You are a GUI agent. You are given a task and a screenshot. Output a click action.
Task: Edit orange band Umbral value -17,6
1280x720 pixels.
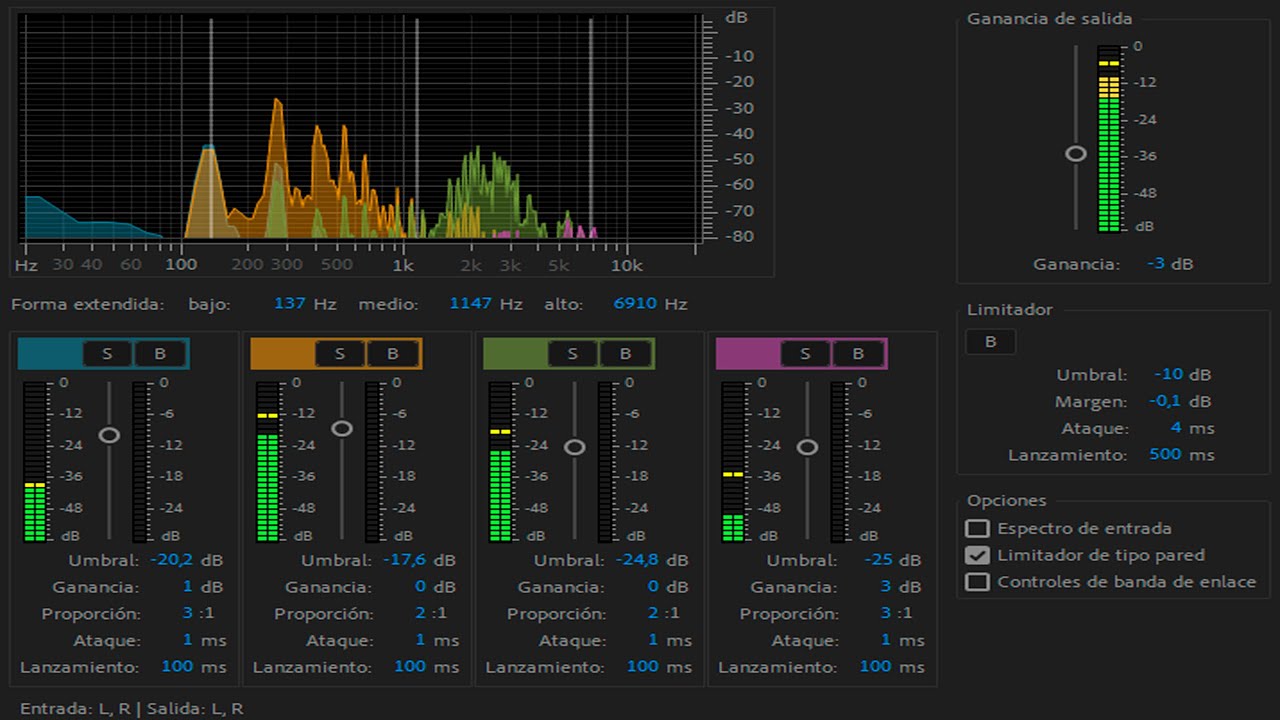405,560
